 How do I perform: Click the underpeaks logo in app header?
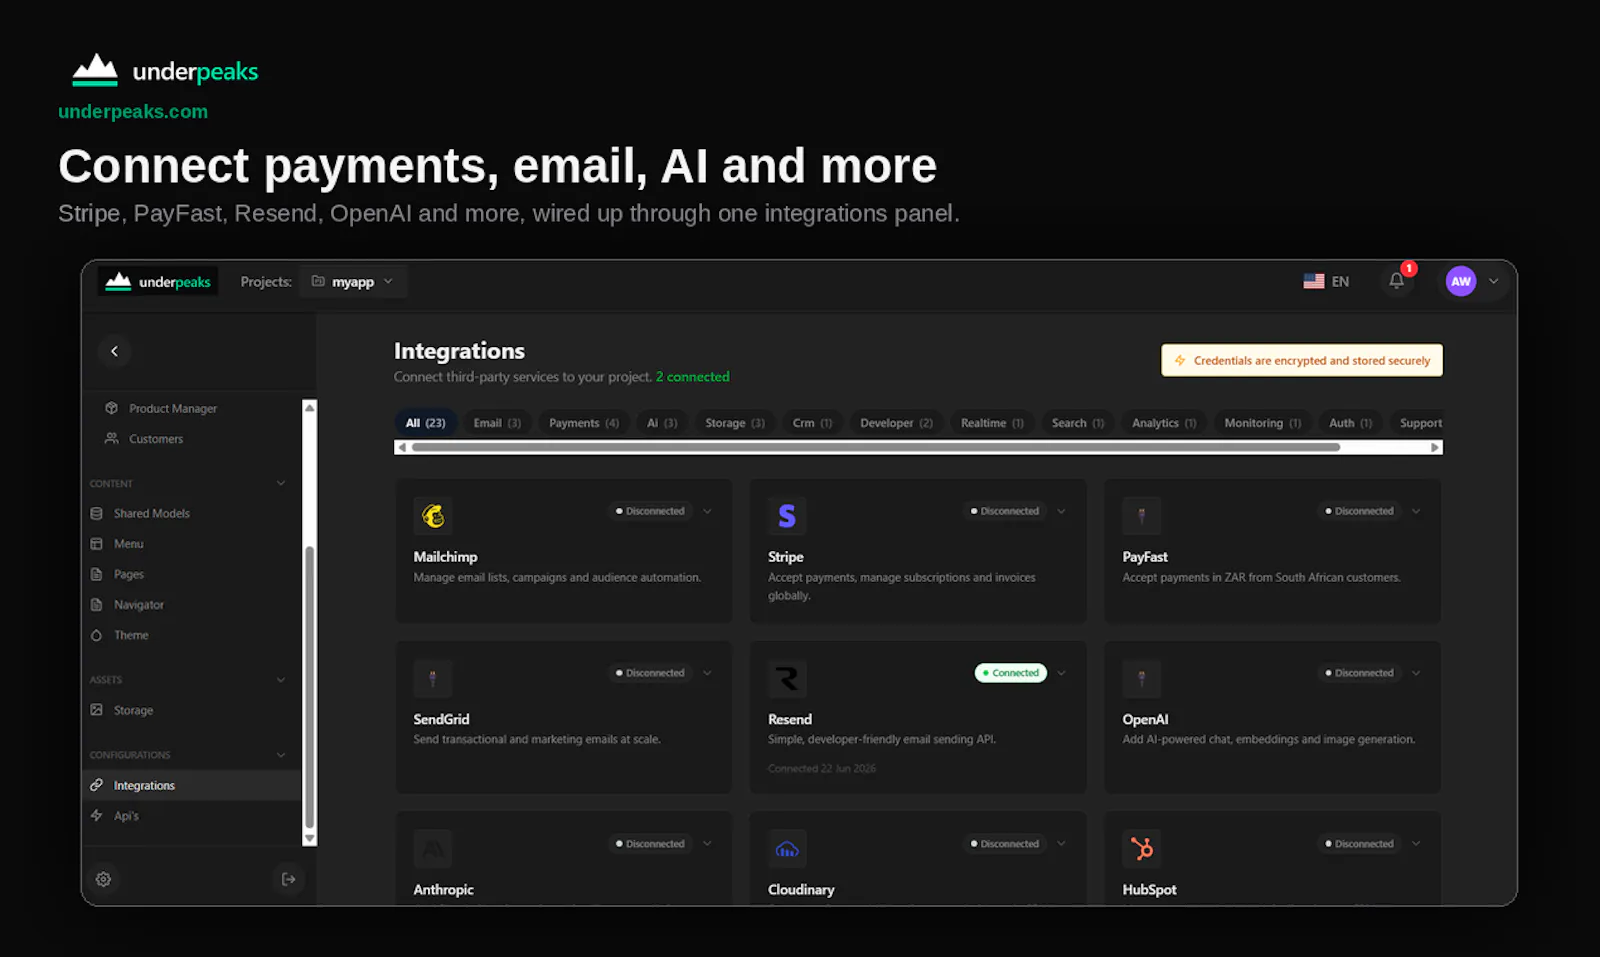point(159,282)
